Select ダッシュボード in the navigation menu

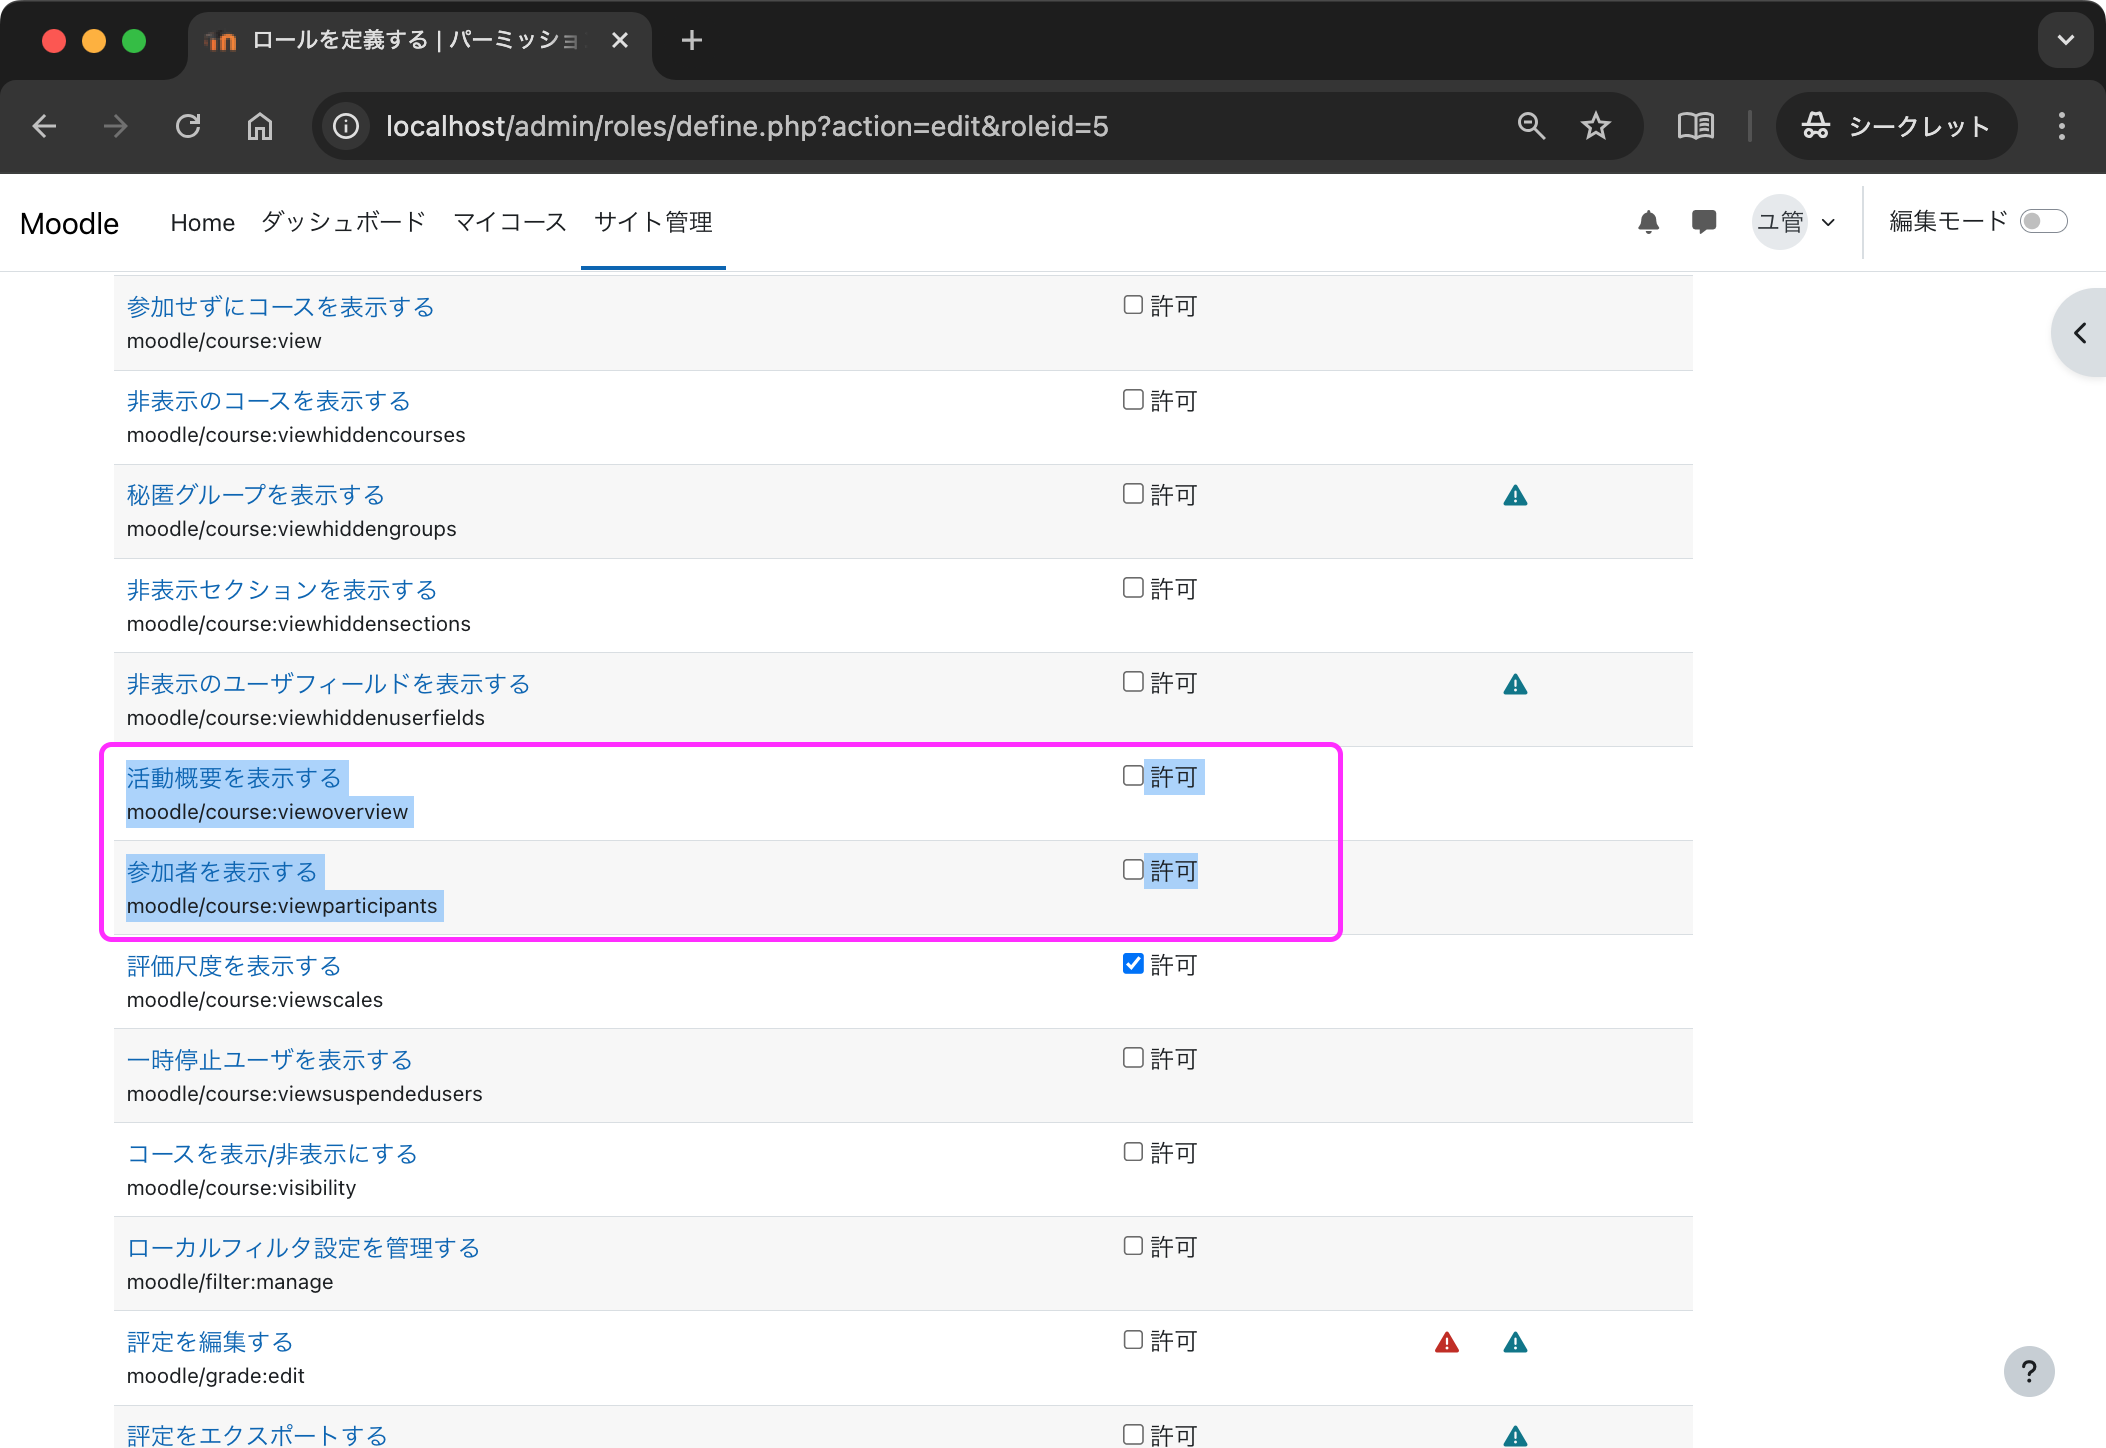click(342, 222)
